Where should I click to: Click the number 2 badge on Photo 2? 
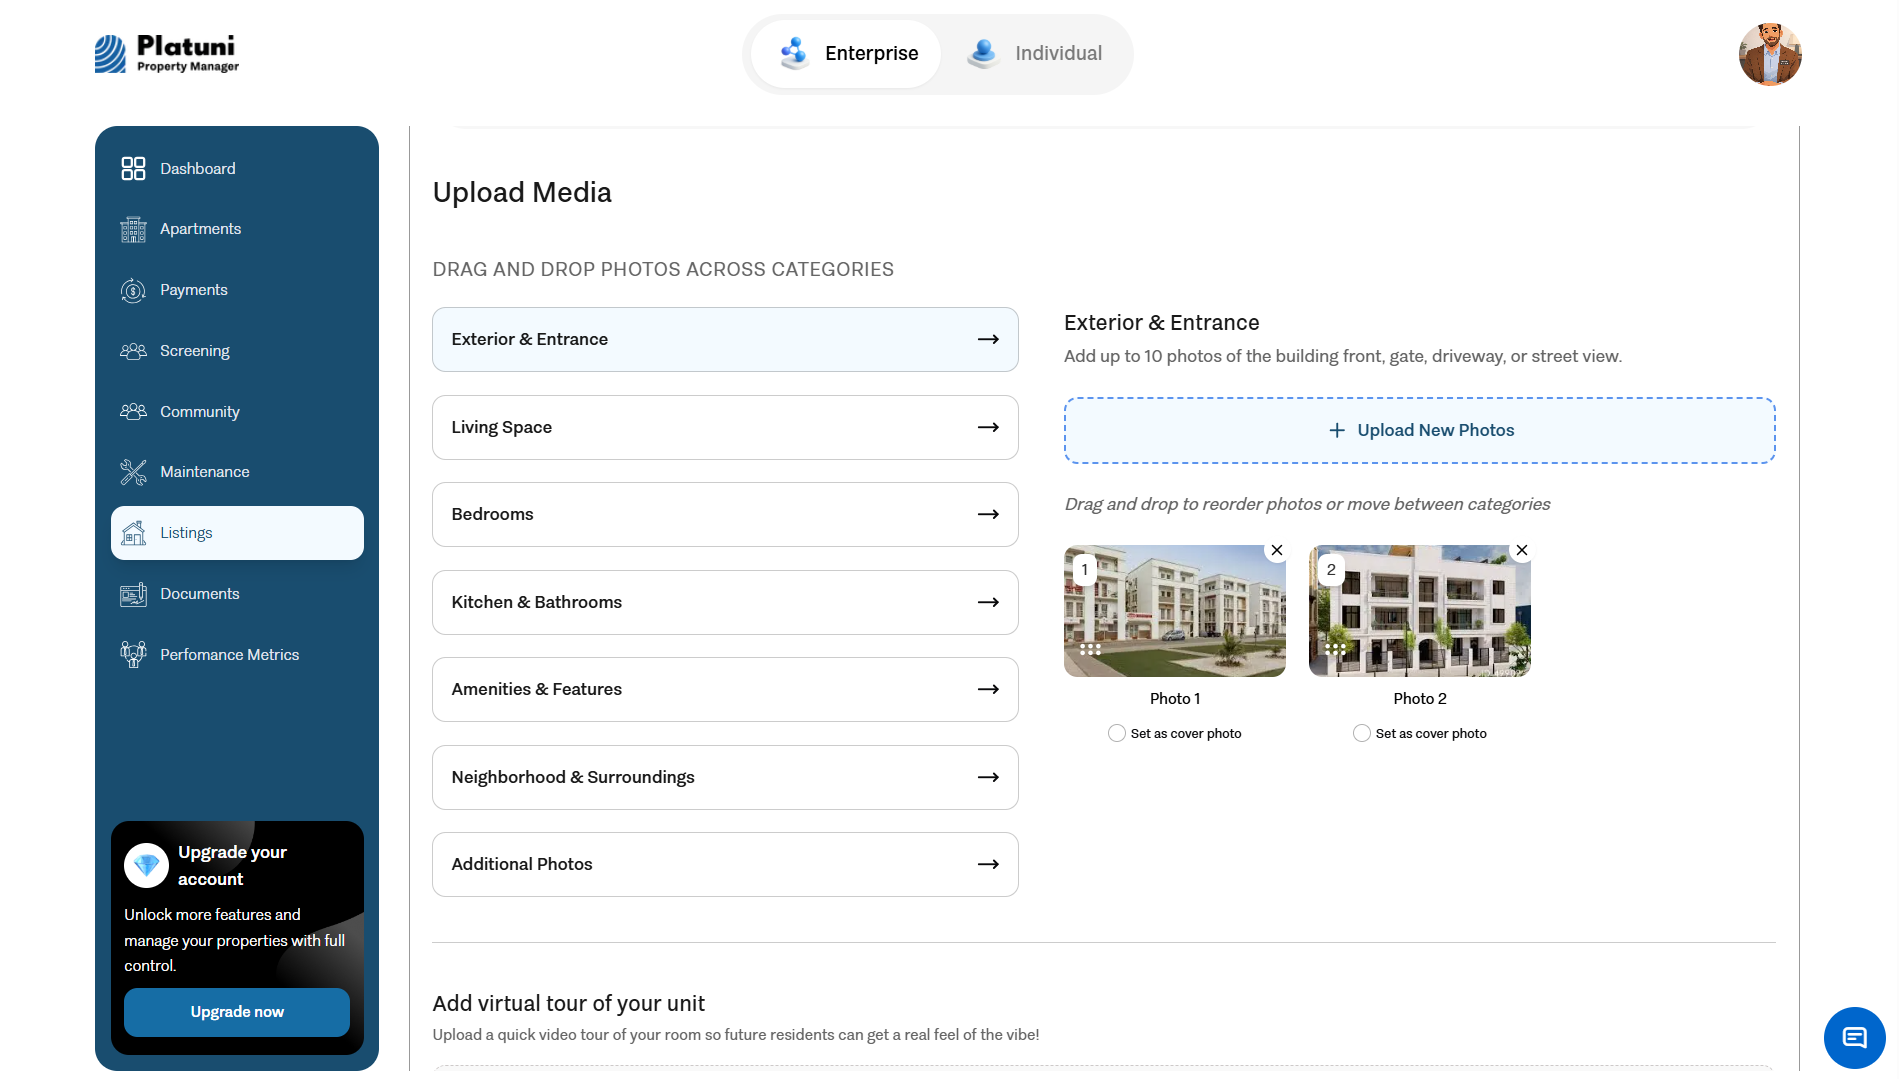[1331, 570]
